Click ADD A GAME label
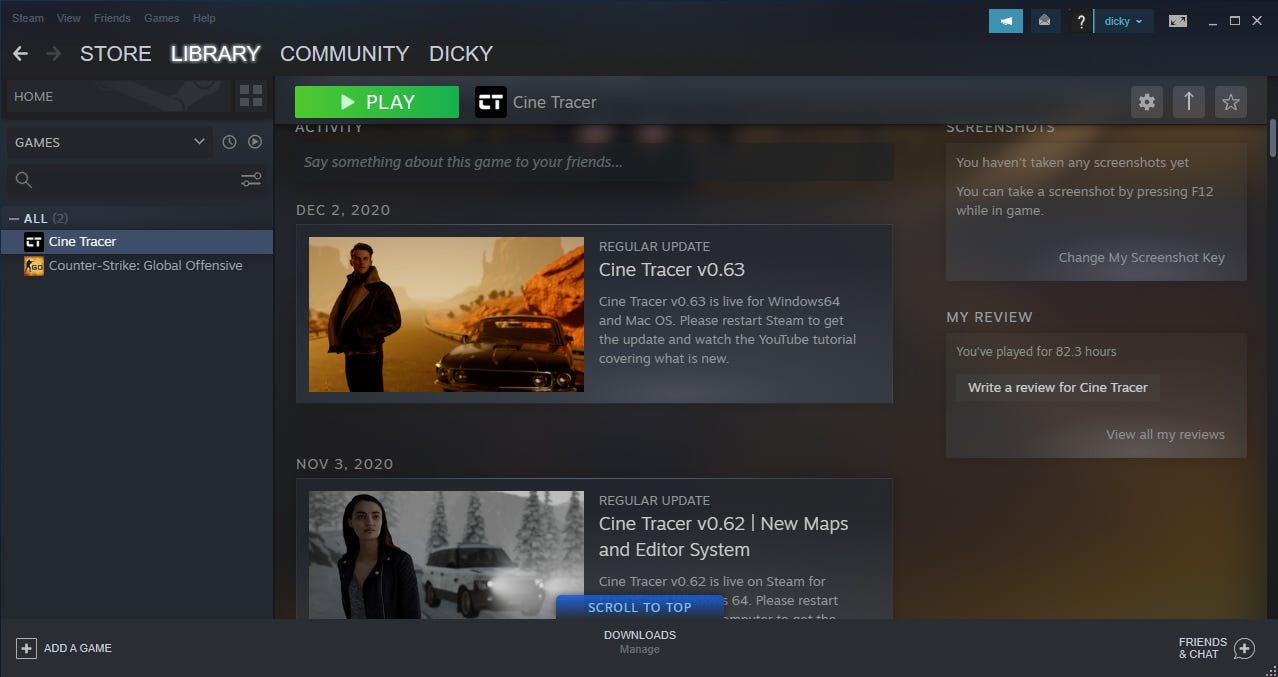Viewport: 1278px width, 677px height. coord(78,648)
